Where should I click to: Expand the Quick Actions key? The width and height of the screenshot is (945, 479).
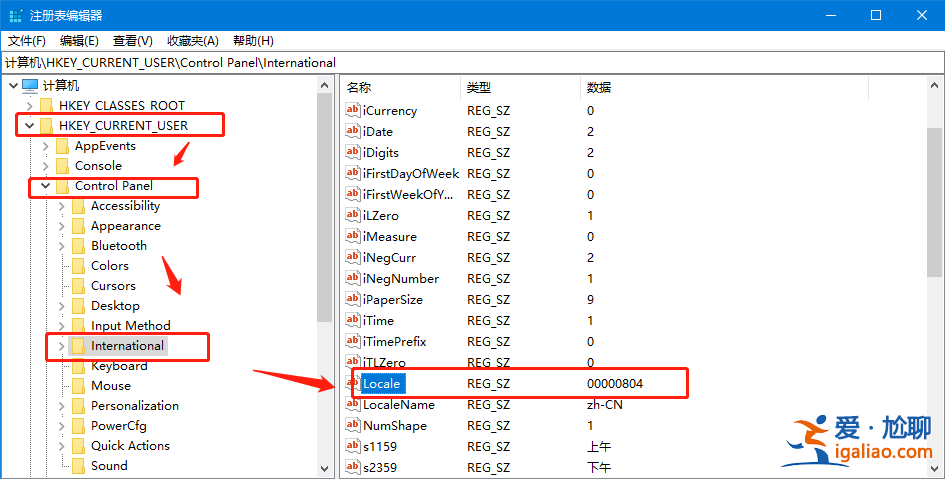(x=61, y=446)
